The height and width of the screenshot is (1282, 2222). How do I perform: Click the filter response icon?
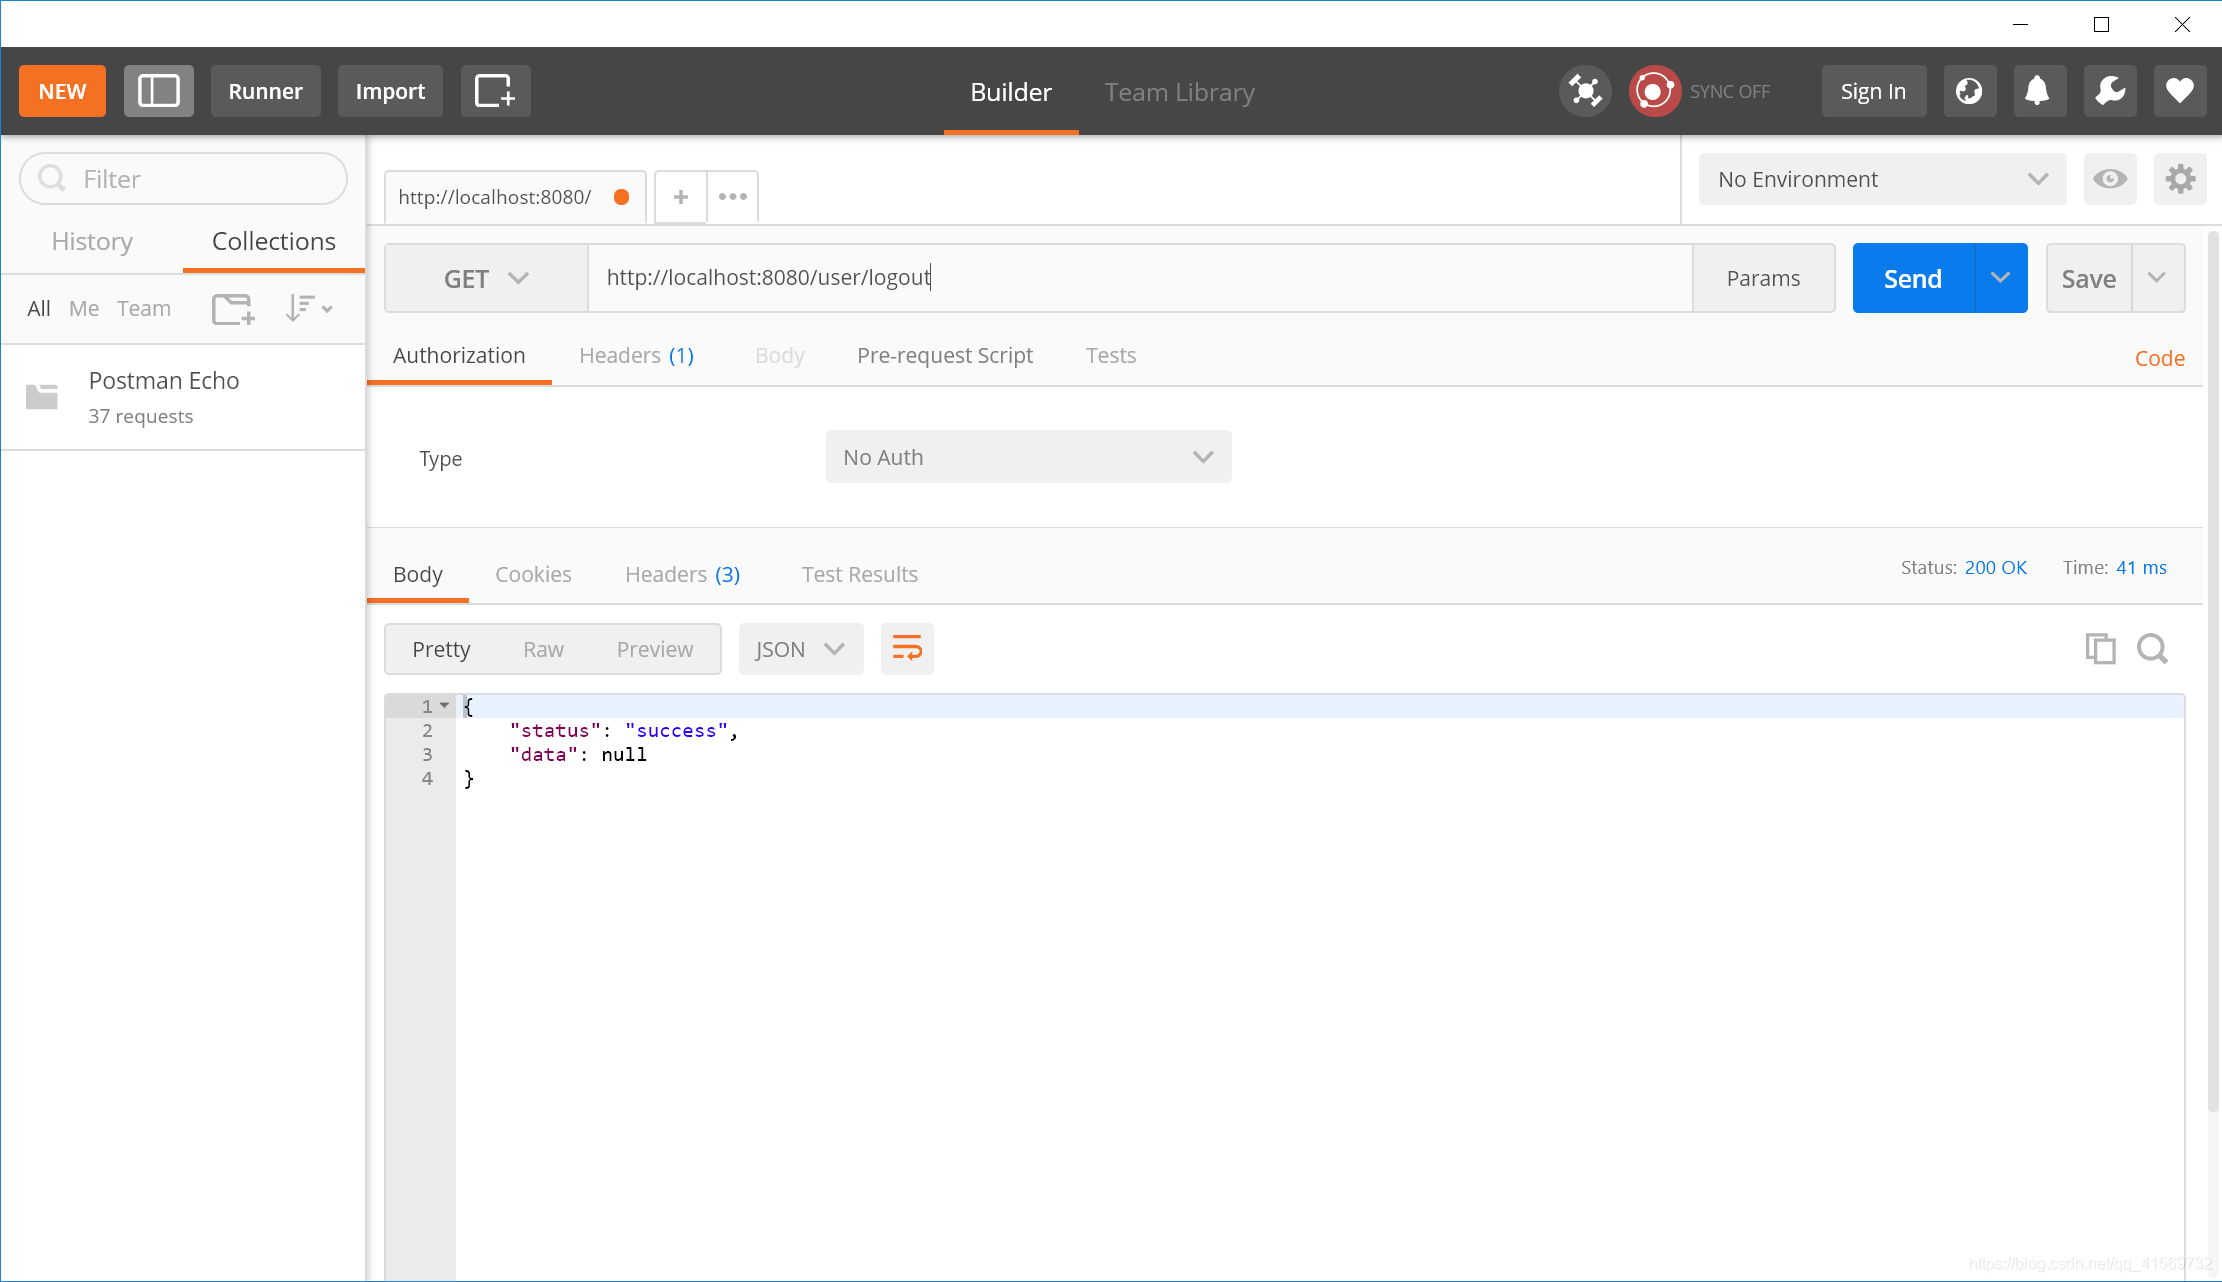click(2152, 647)
